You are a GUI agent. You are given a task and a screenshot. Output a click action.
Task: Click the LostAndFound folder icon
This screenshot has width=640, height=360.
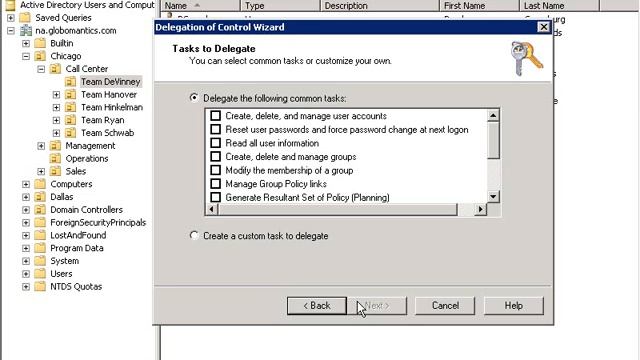[x=40, y=235]
